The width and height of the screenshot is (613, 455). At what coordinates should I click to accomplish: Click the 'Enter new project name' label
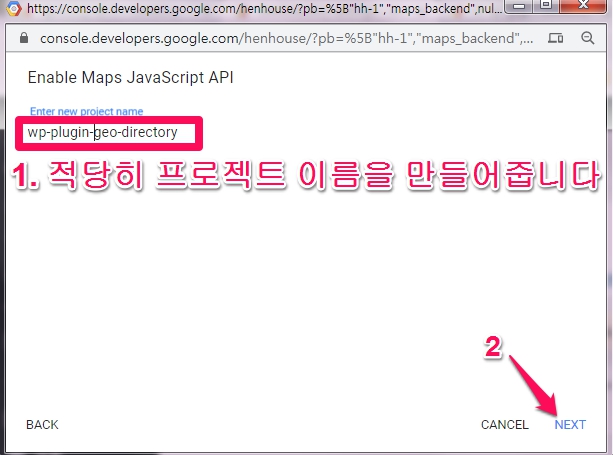[x=86, y=111]
